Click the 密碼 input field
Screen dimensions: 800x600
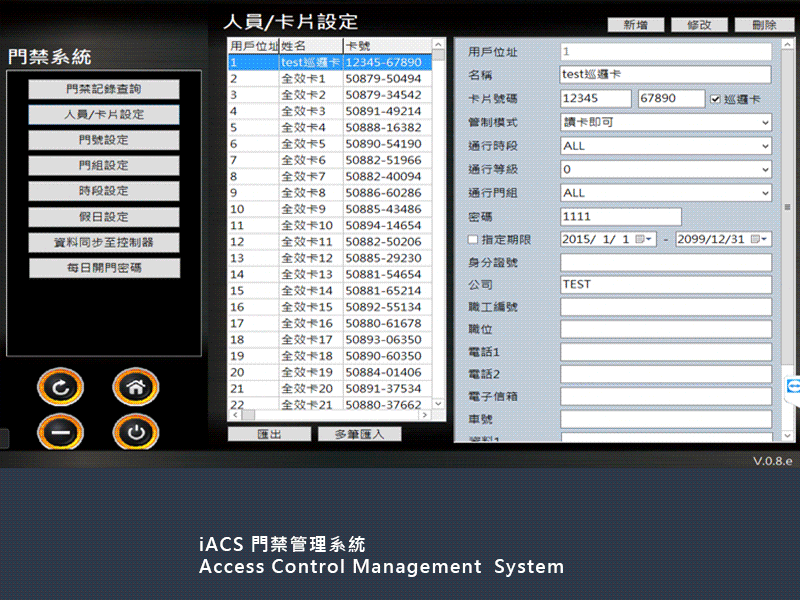coord(621,217)
